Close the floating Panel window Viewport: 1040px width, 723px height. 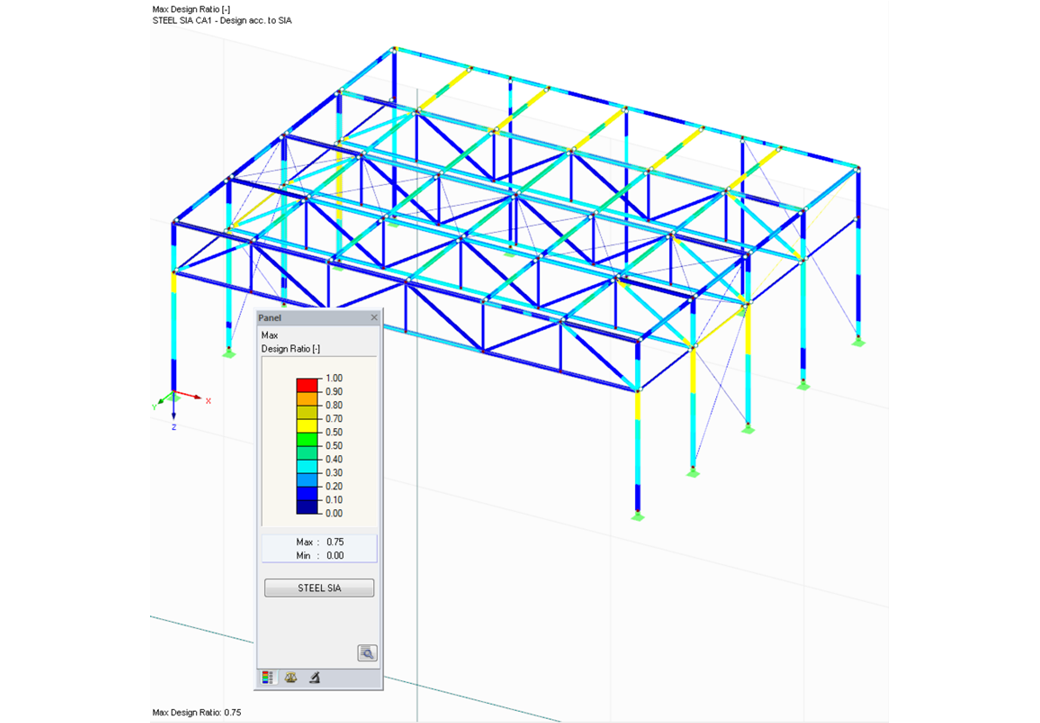pyautogui.click(x=373, y=317)
